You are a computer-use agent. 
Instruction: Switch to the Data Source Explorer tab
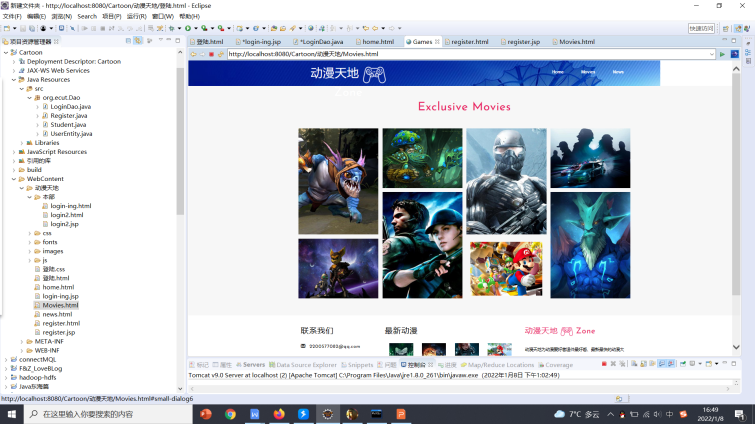coord(302,365)
